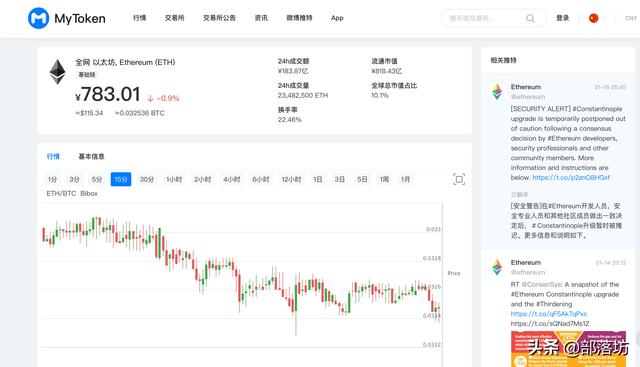Open first Ethereum tweet avatar
This screenshot has width=640, height=367.
[497, 91]
